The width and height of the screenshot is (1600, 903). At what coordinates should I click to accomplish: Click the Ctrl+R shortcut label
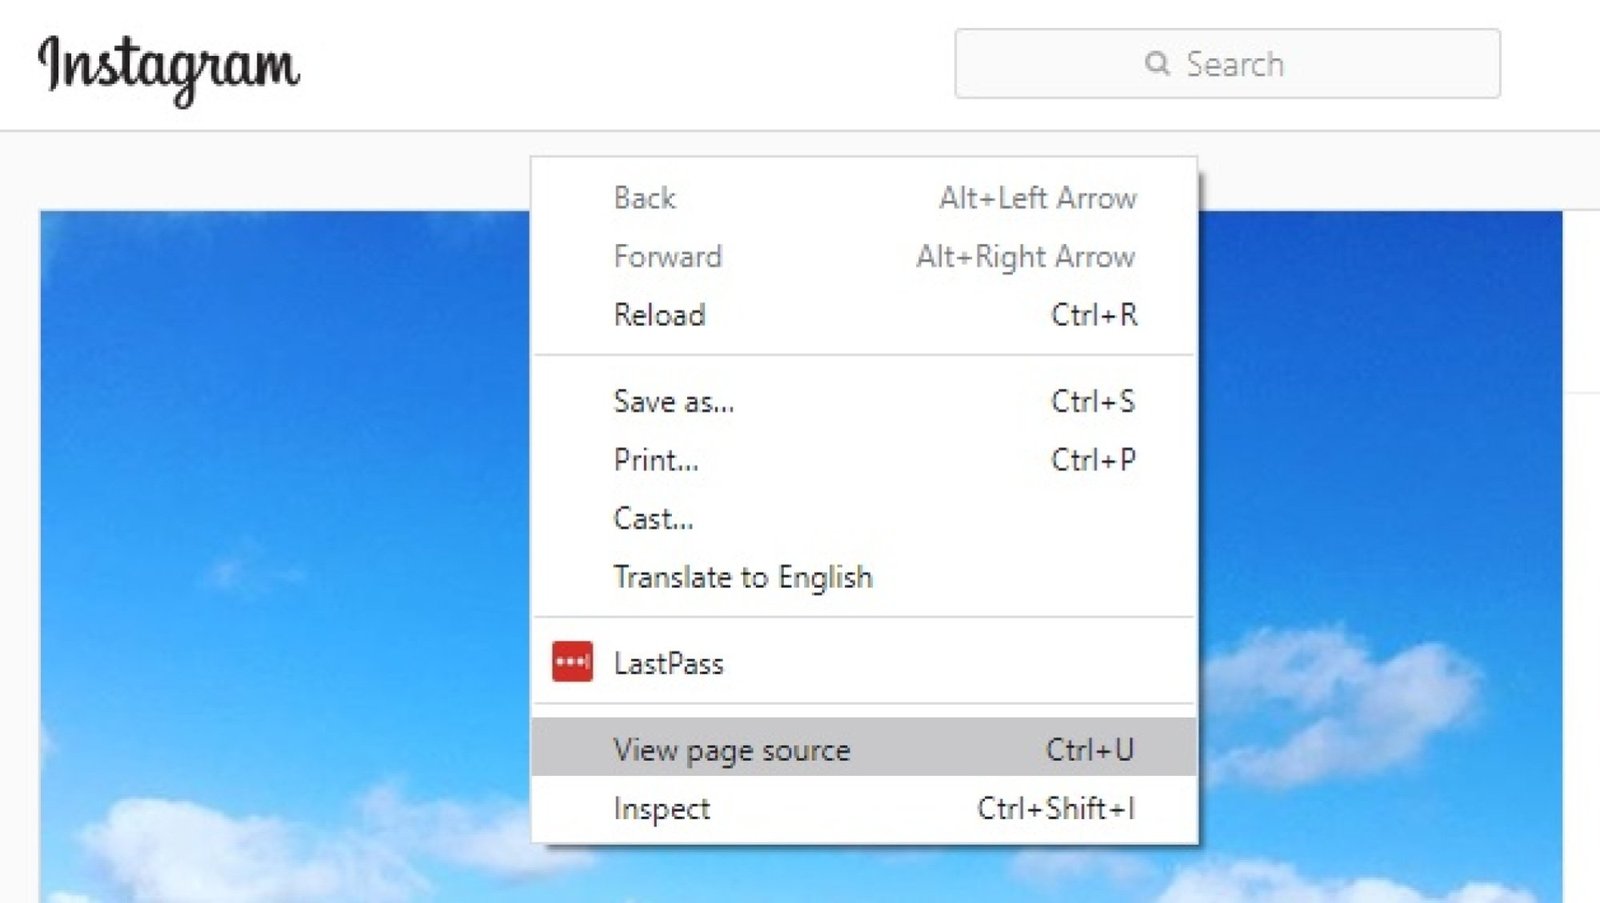(x=1094, y=315)
